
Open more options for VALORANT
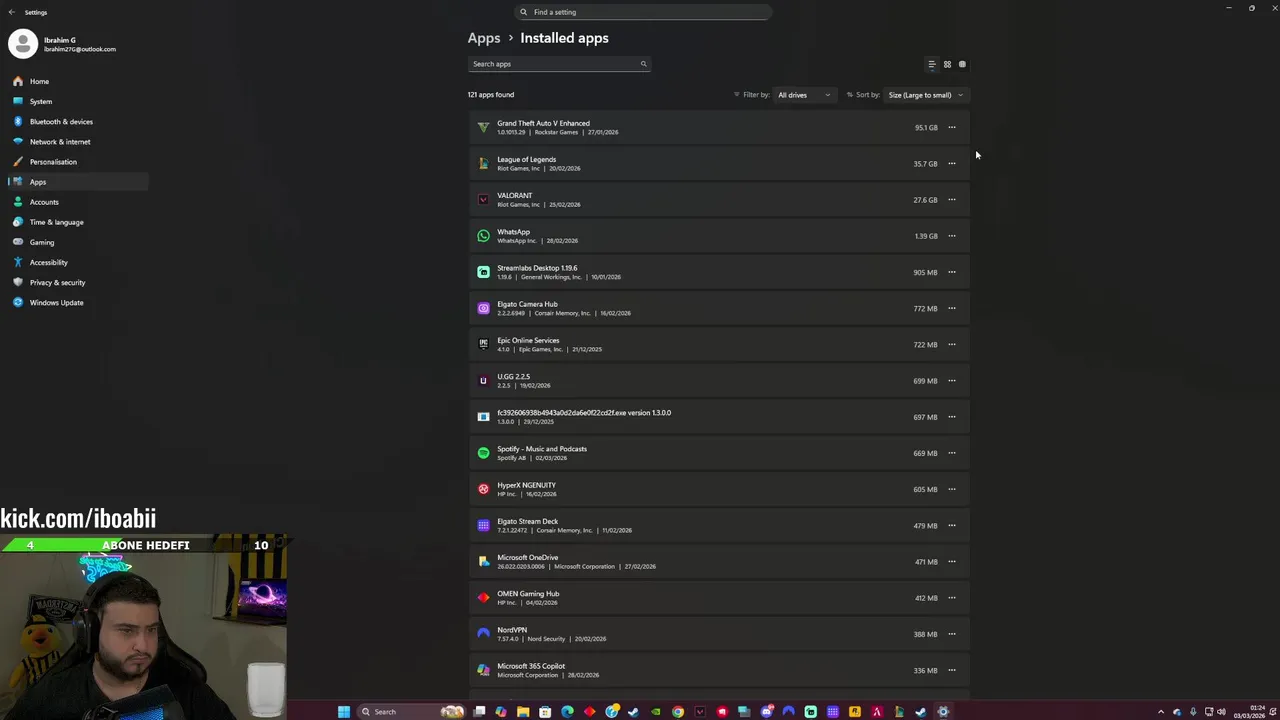pyautogui.click(x=952, y=199)
